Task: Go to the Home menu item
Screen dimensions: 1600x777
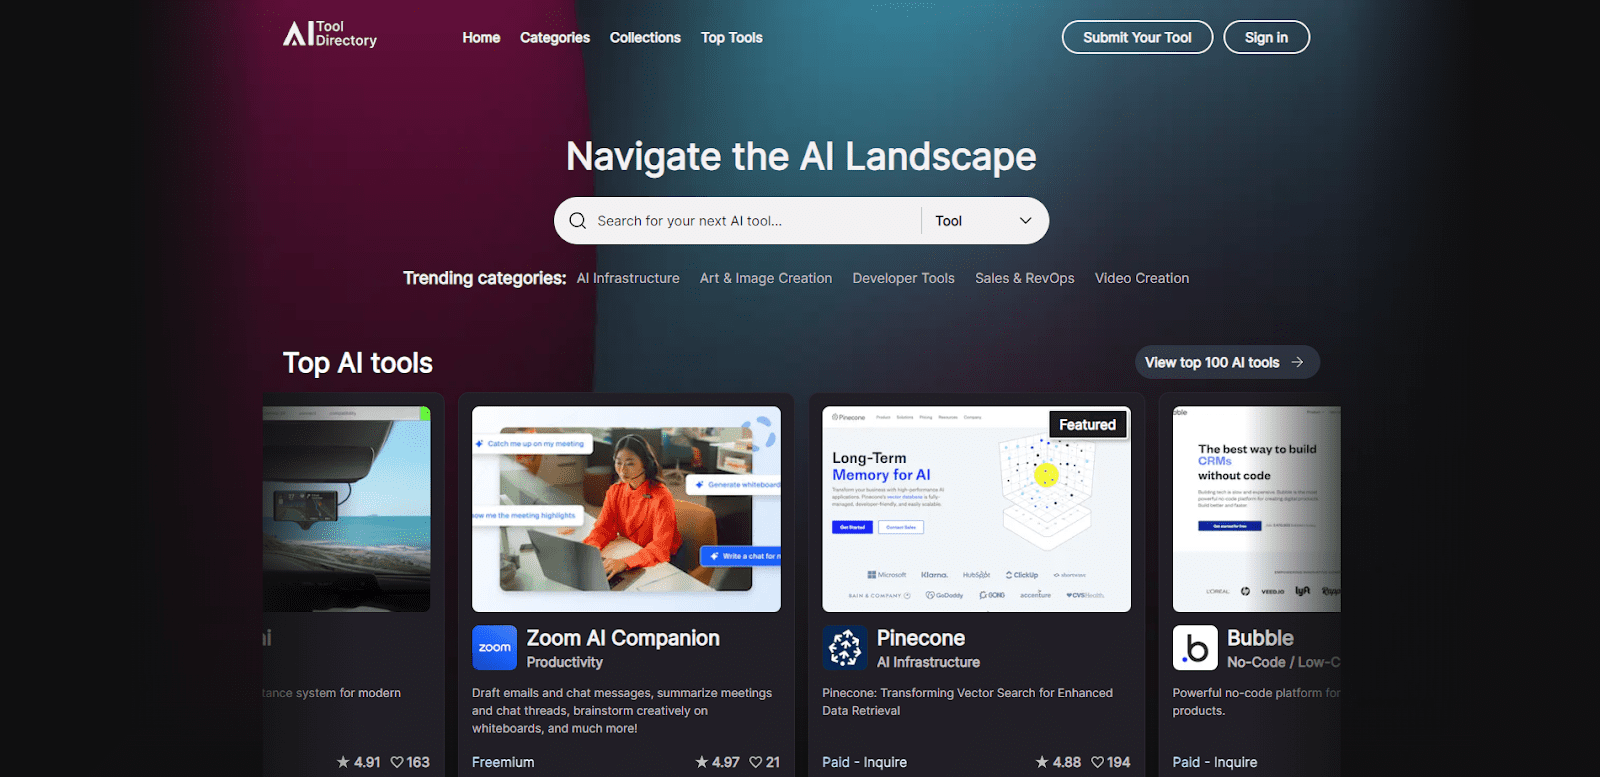Action: (x=481, y=38)
